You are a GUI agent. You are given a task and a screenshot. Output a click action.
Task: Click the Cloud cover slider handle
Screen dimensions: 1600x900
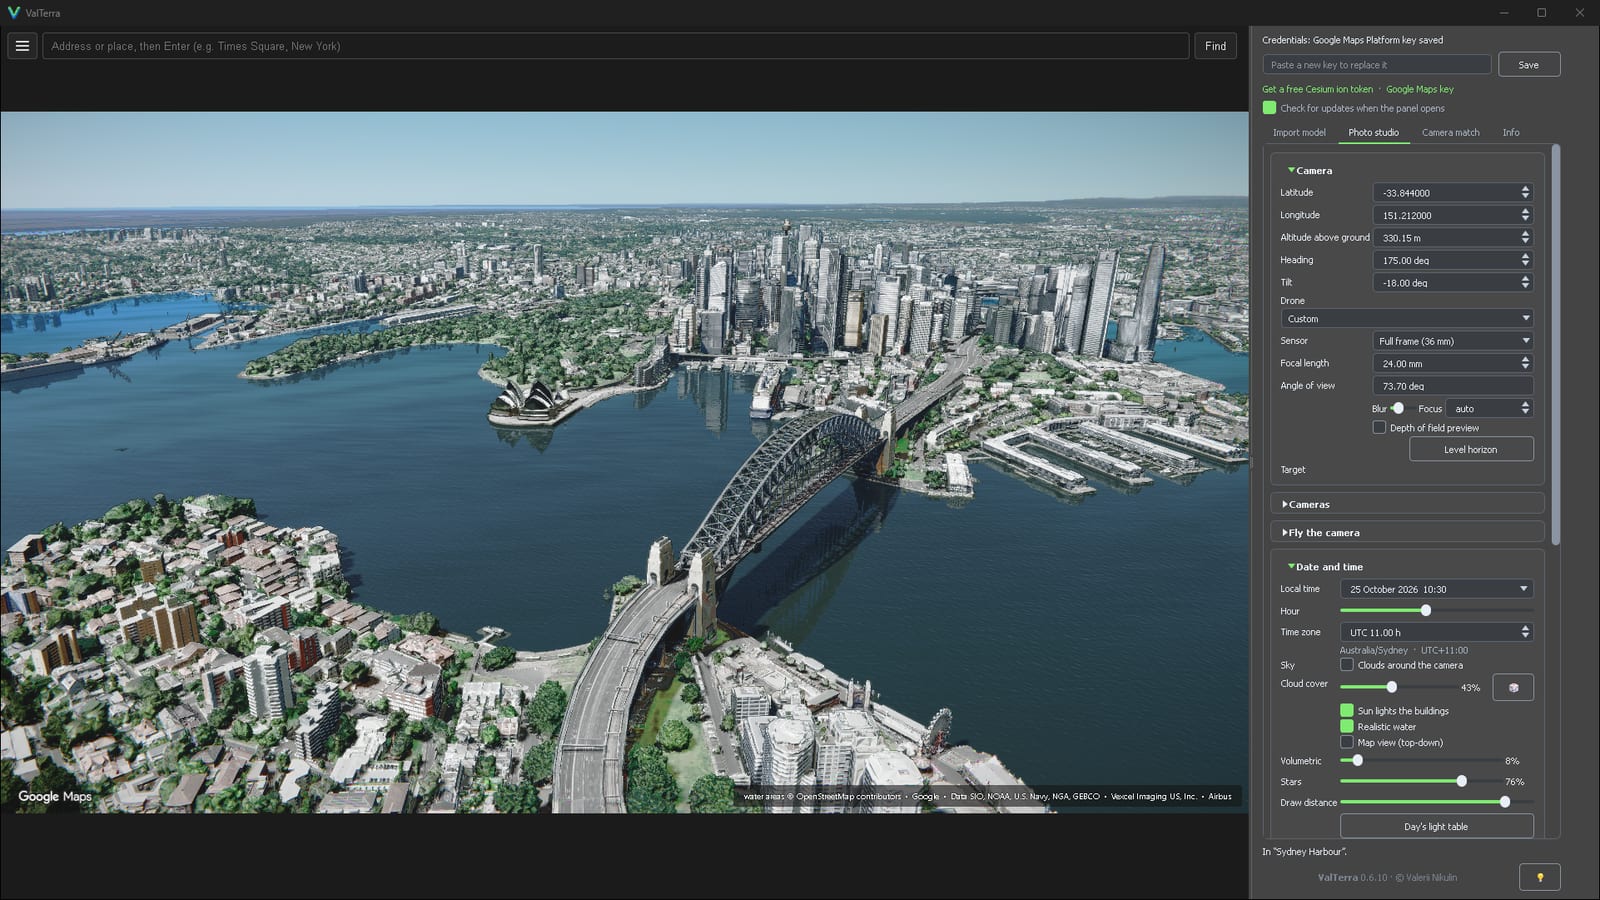pos(1391,687)
